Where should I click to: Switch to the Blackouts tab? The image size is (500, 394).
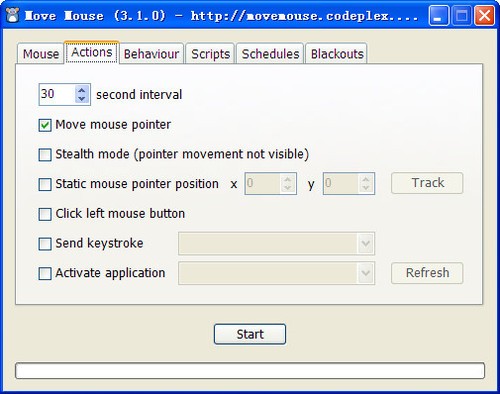tap(337, 54)
